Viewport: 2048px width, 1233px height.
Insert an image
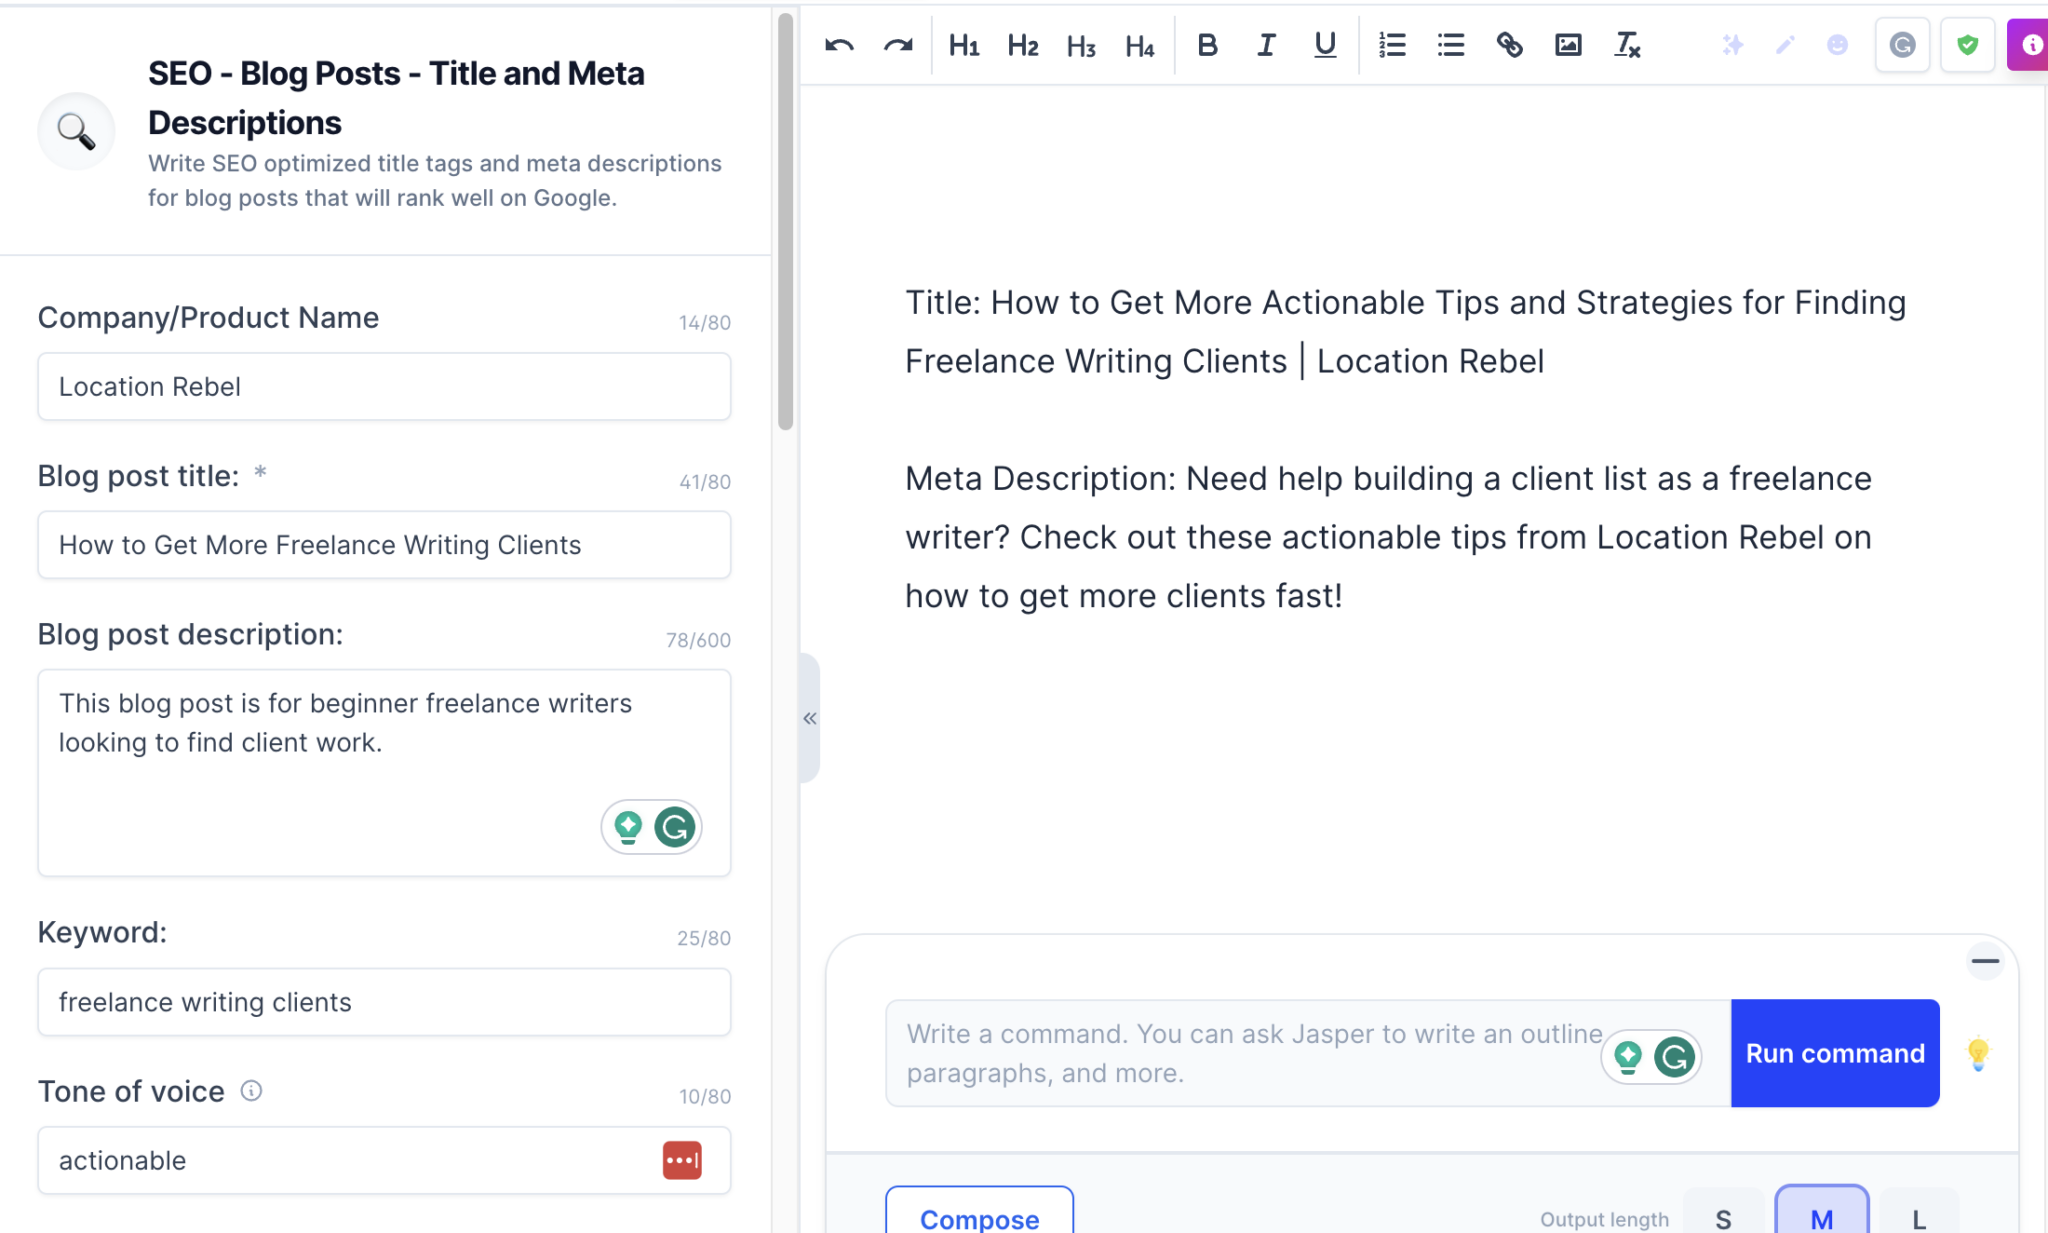tap(1568, 45)
